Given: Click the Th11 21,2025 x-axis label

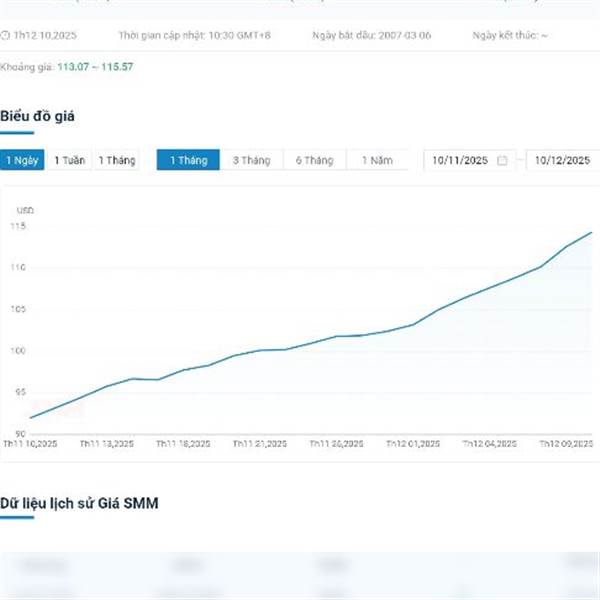Looking at the screenshot, I should coord(259,442).
